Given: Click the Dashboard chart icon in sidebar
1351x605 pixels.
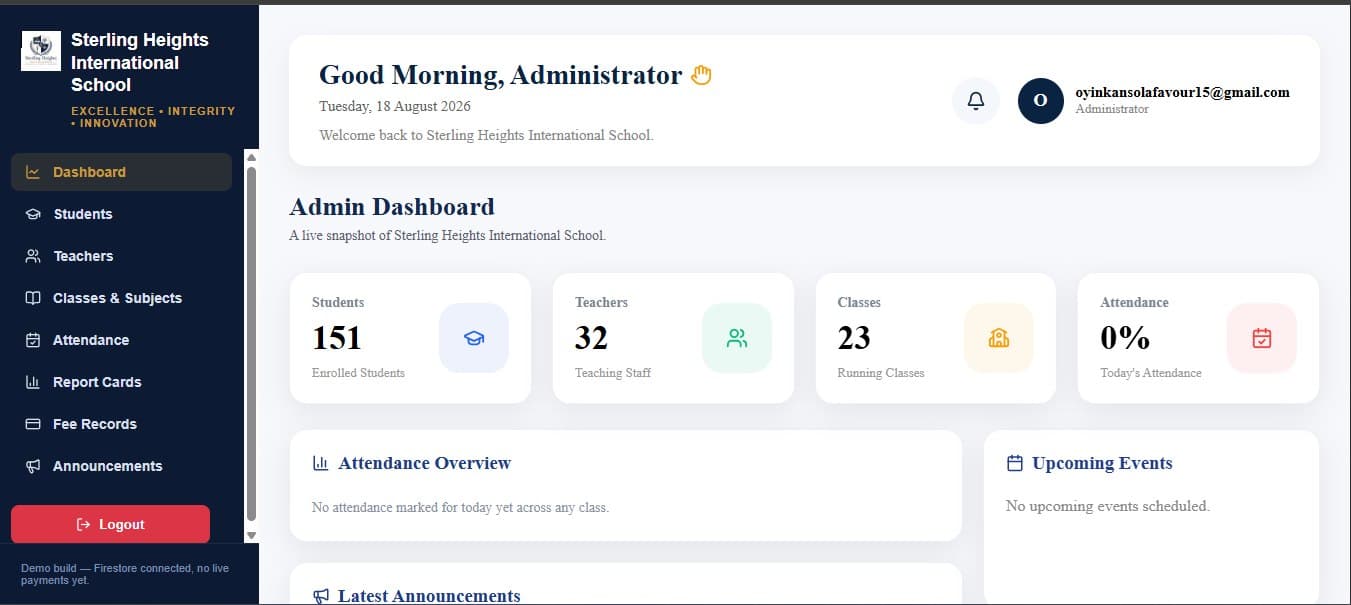Looking at the screenshot, I should coord(33,172).
